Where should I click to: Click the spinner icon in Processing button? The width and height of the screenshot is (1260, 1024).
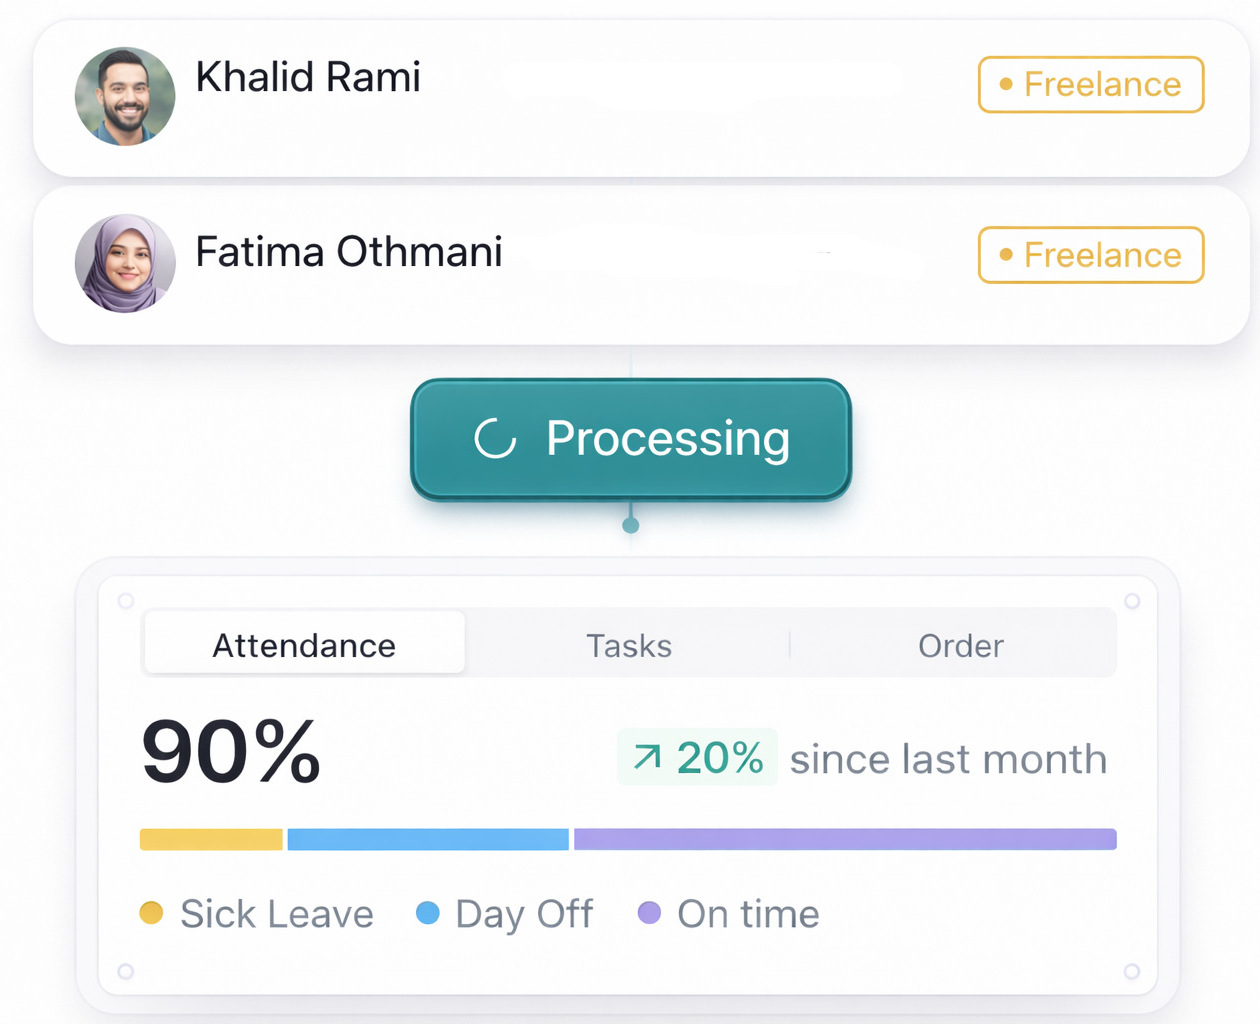coord(495,438)
